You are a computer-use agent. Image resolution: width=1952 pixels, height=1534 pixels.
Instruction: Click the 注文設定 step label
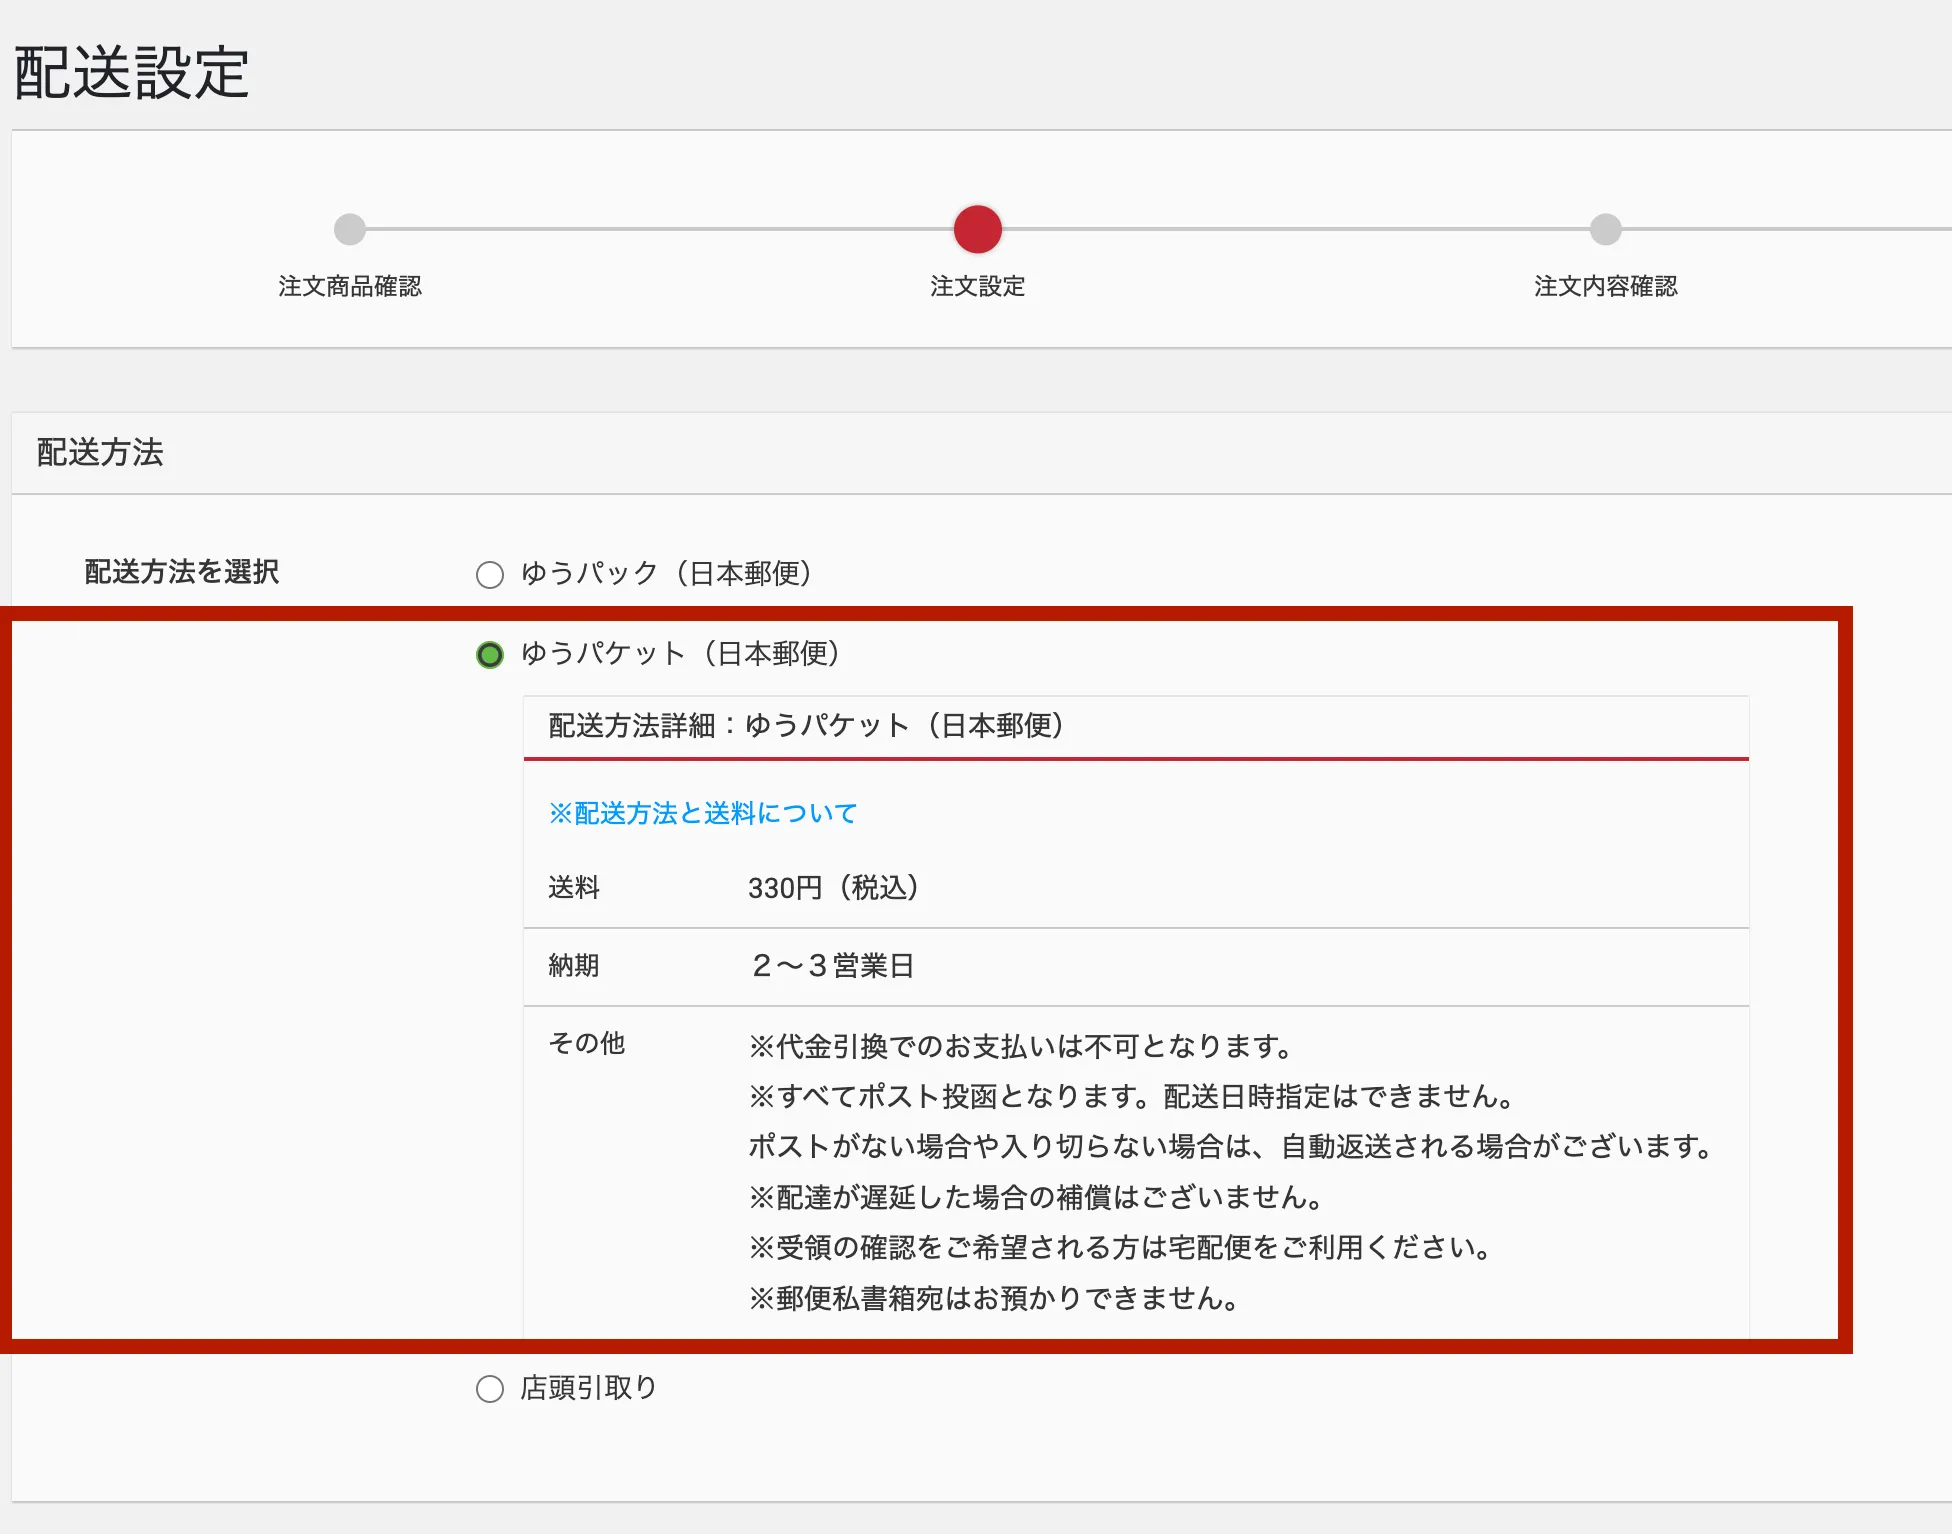tap(977, 286)
